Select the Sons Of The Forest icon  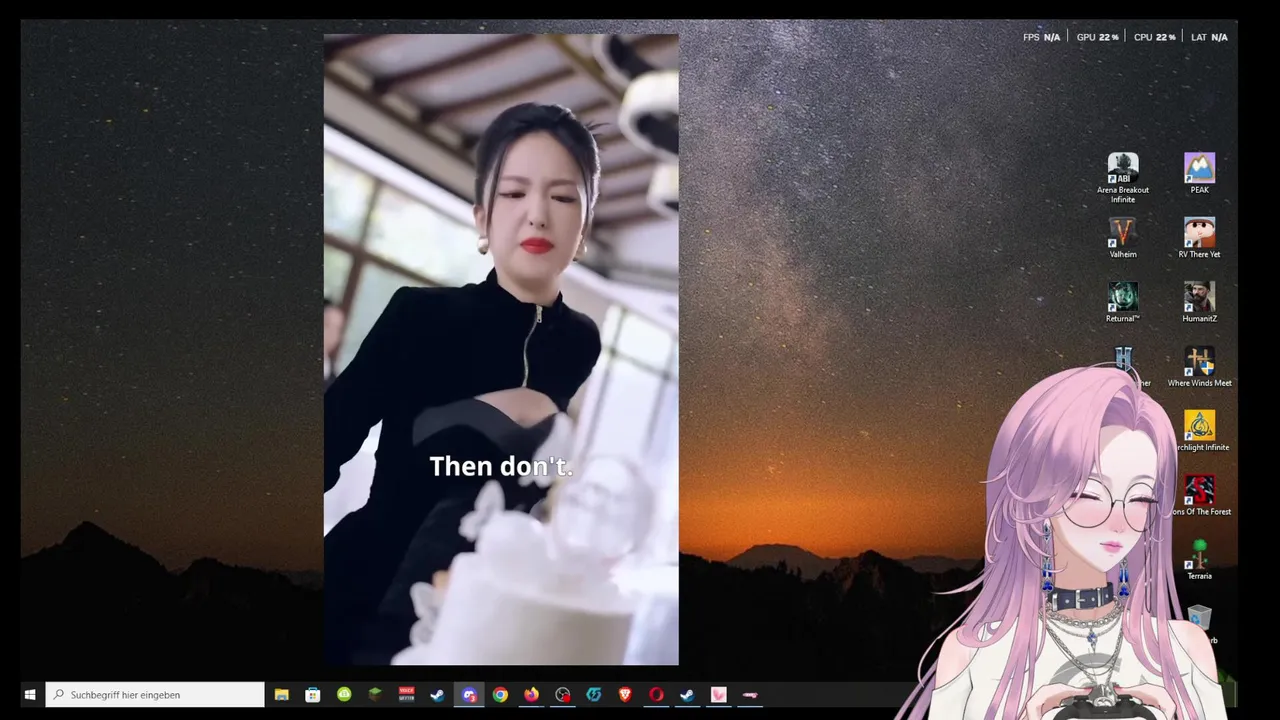[1199, 496]
